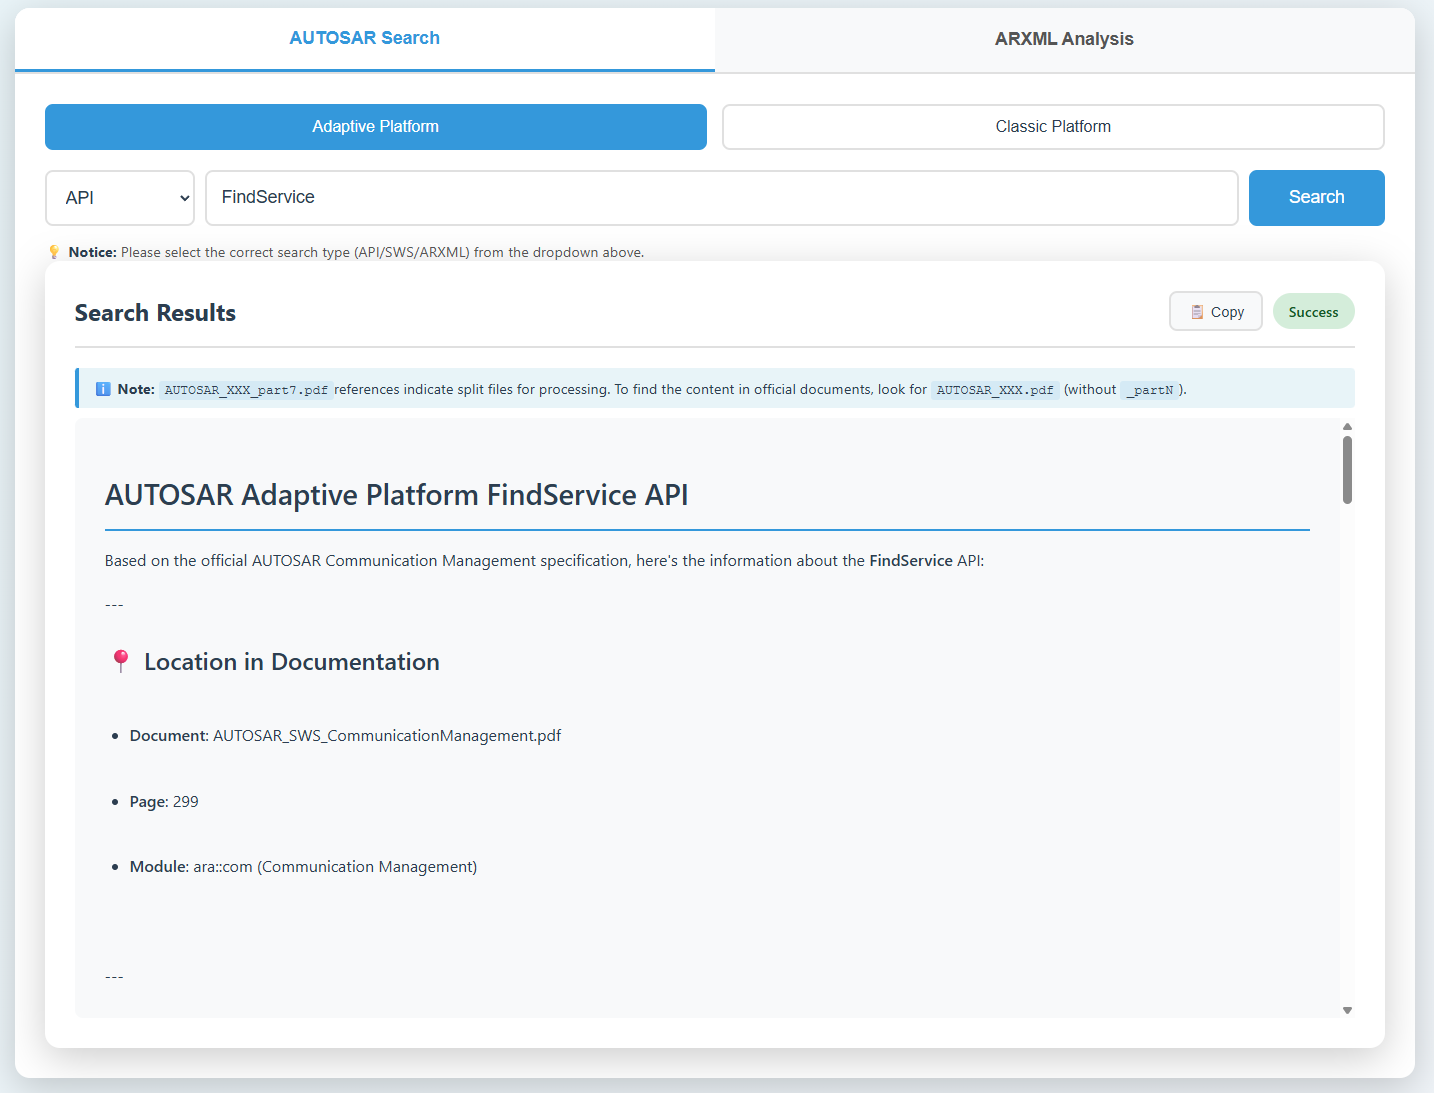Select the Adaptive Platform option

pos(375,127)
